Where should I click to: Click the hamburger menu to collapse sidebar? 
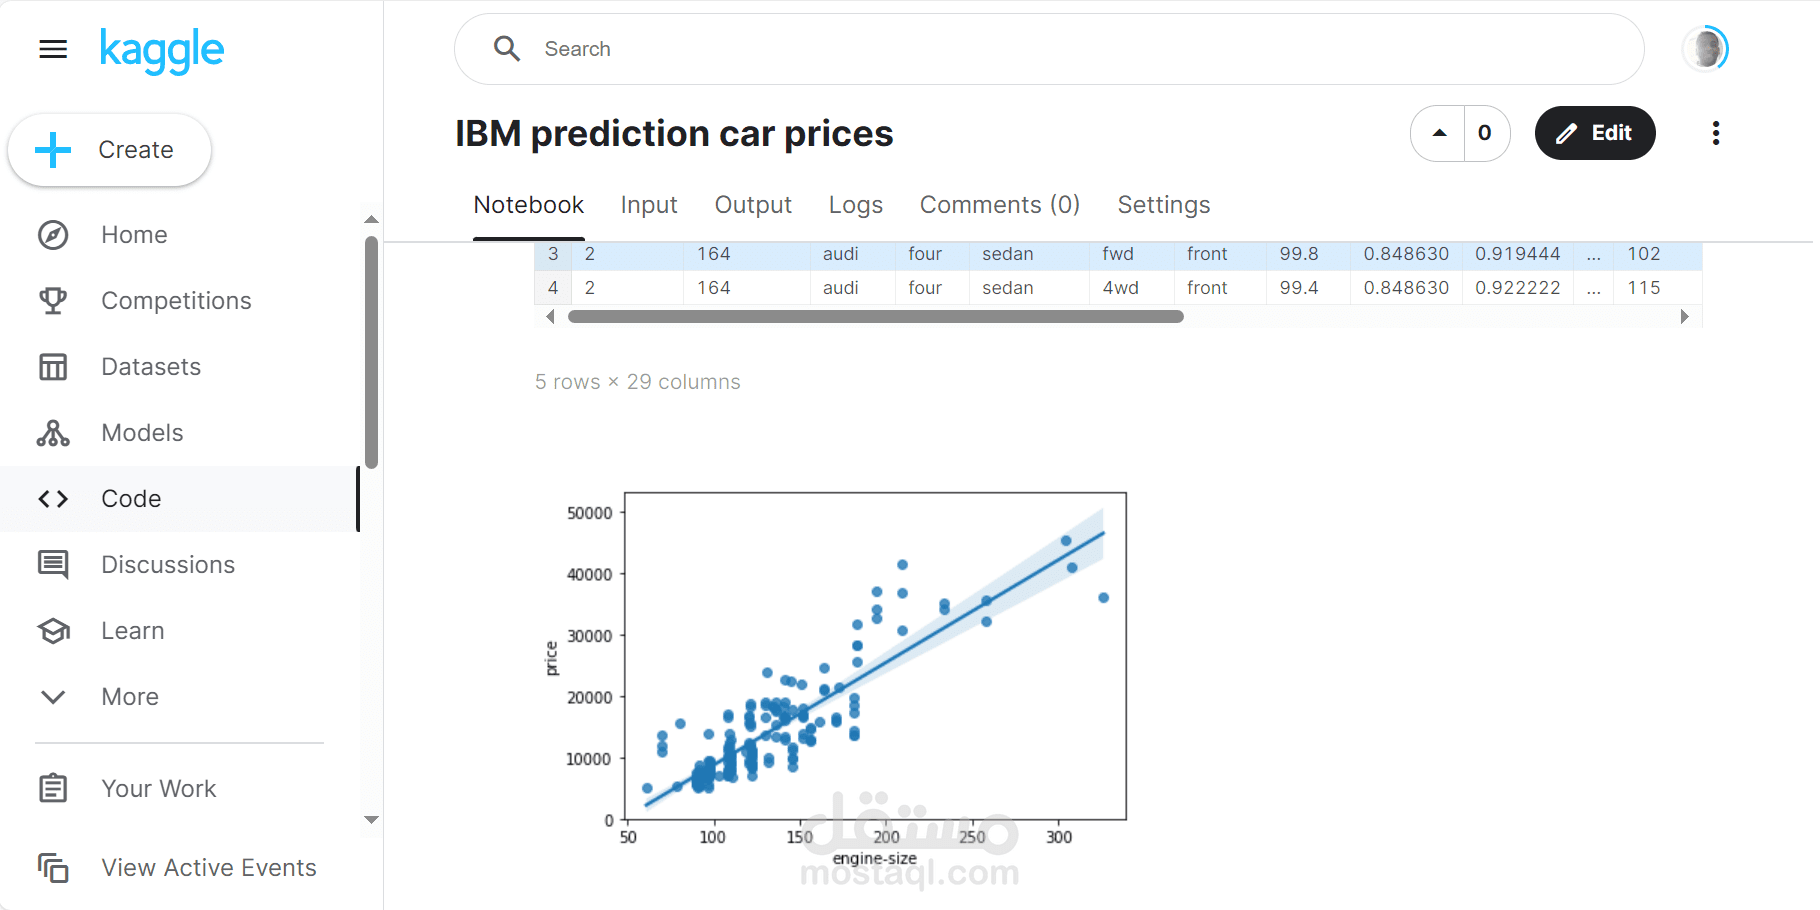pos(52,48)
